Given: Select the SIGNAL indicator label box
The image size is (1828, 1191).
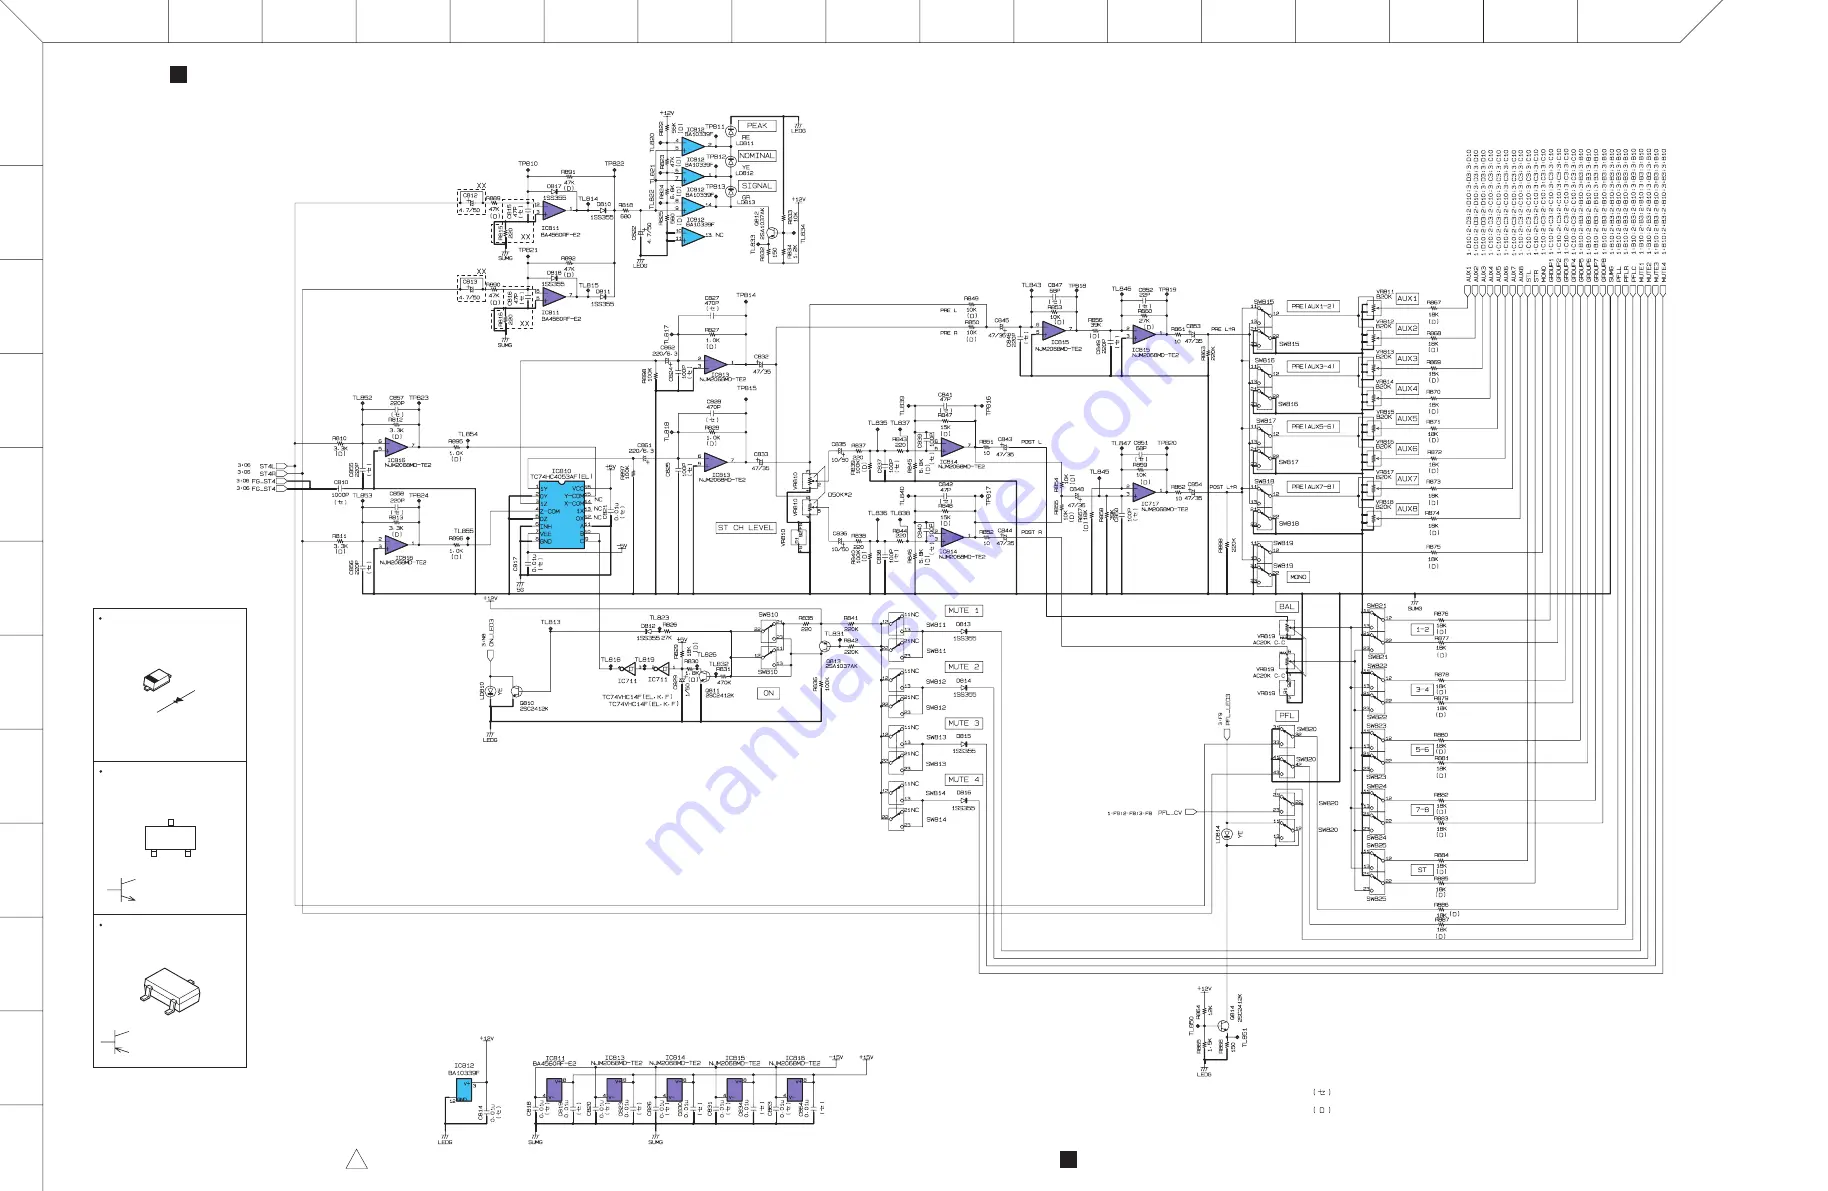Looking at the screenshot, I should 757,186.
